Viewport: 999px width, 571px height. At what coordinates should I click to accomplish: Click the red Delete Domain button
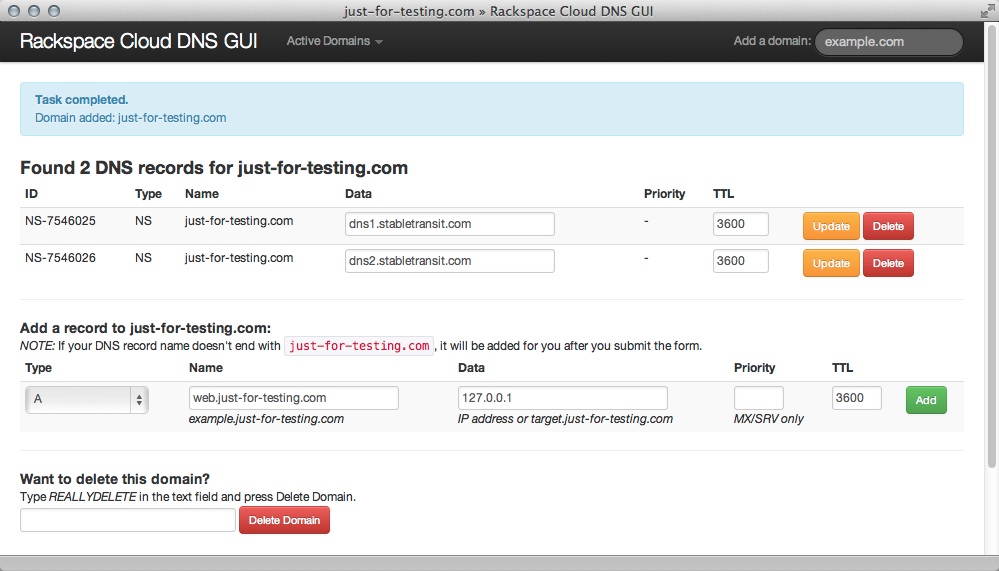pyautogui.click(x=284, y=520)
